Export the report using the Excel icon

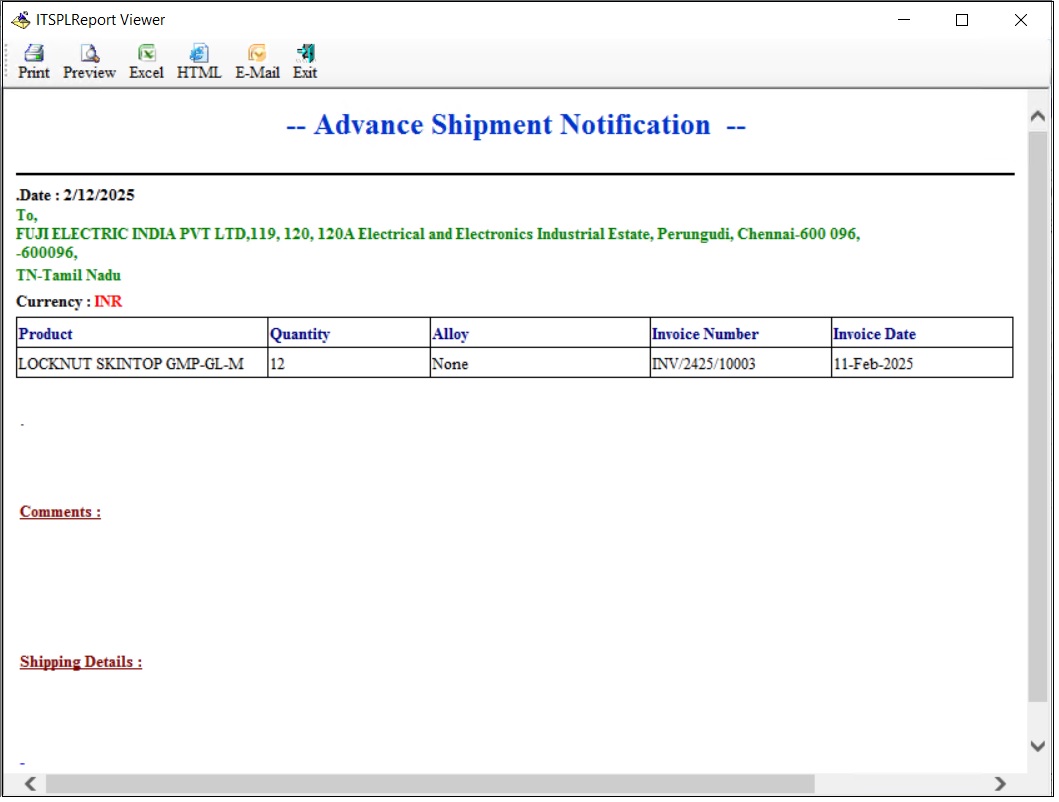tap(146, 60)
